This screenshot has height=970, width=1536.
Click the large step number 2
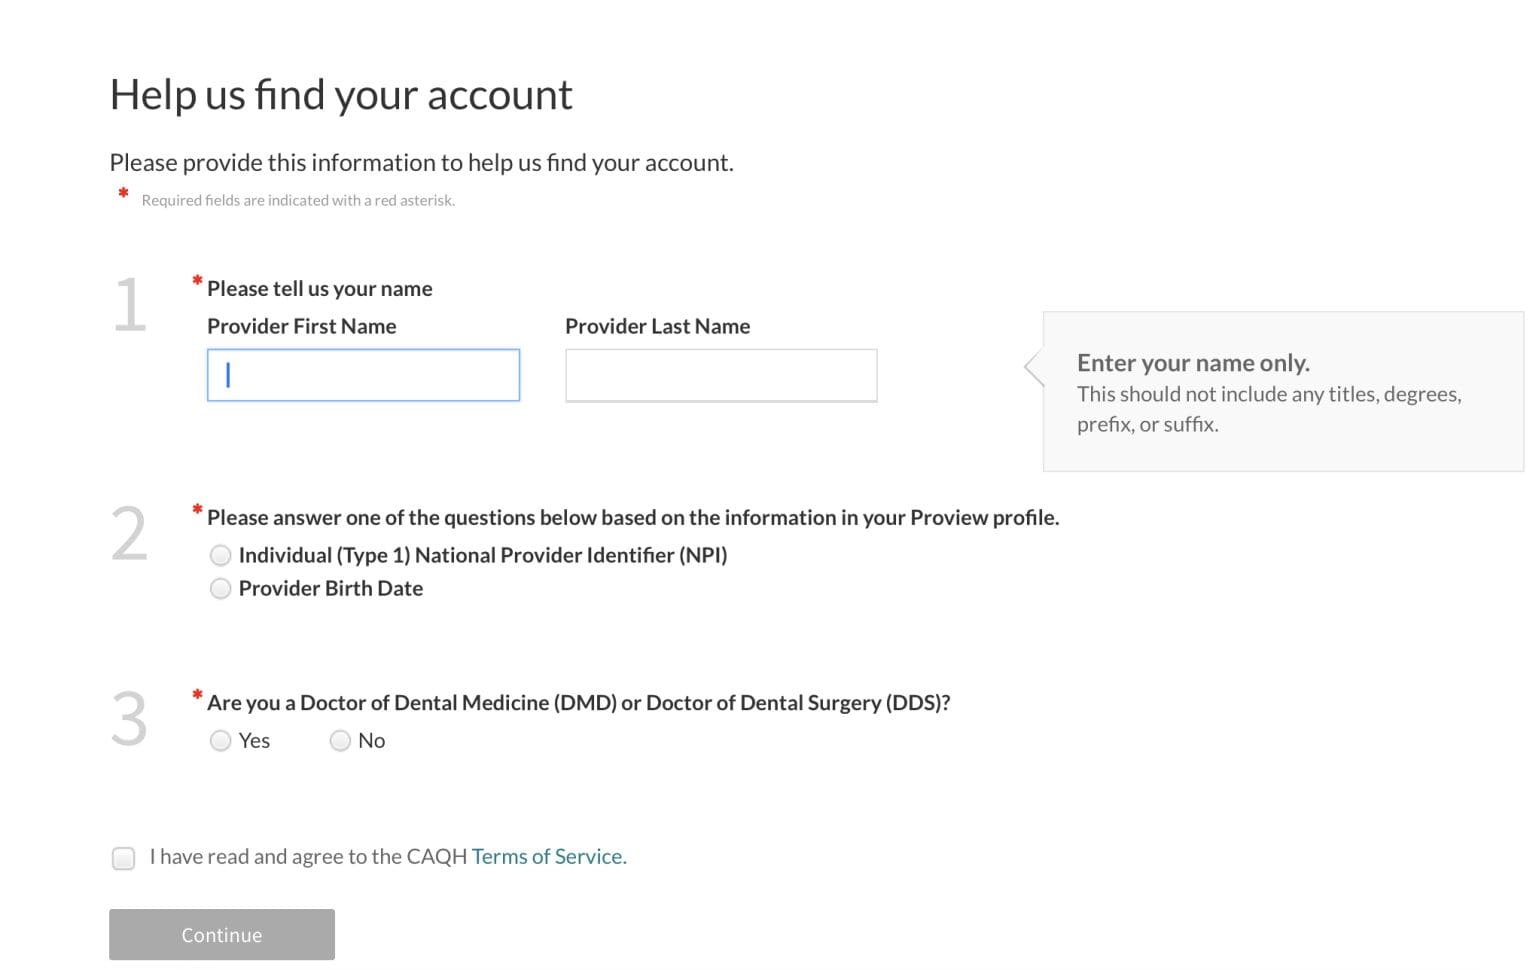(x=129, y=534)
